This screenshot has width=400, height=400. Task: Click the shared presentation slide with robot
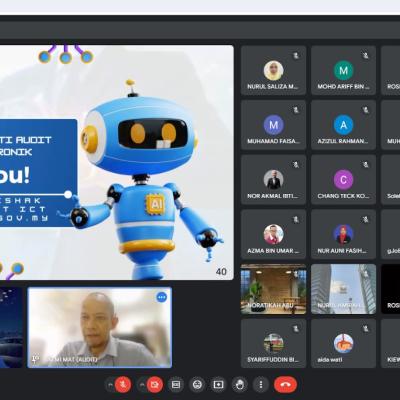click(x=117, y=162)
